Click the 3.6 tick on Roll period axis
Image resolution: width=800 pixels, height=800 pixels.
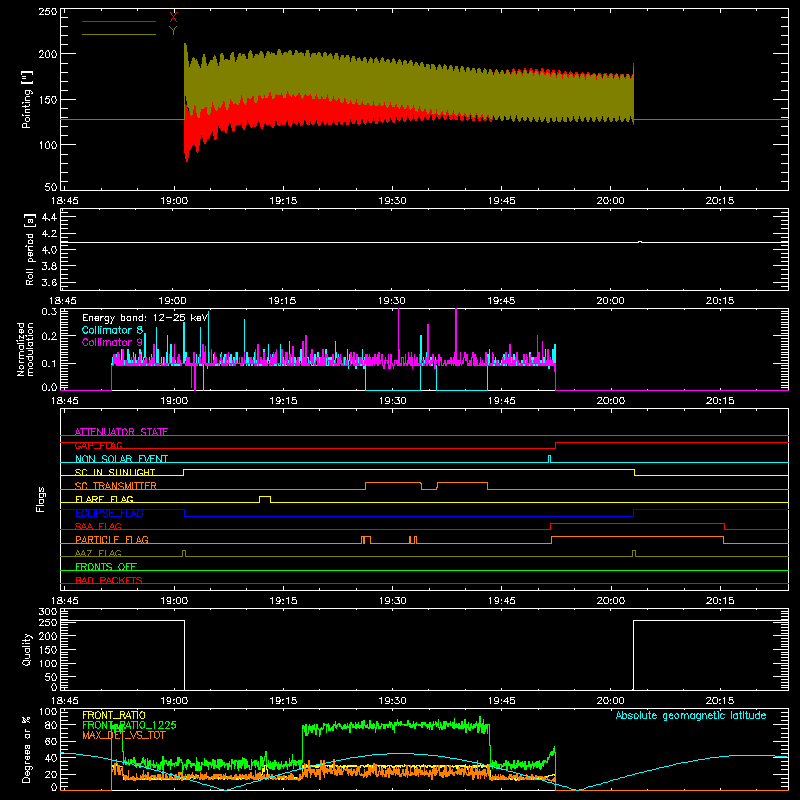(48, 282)
